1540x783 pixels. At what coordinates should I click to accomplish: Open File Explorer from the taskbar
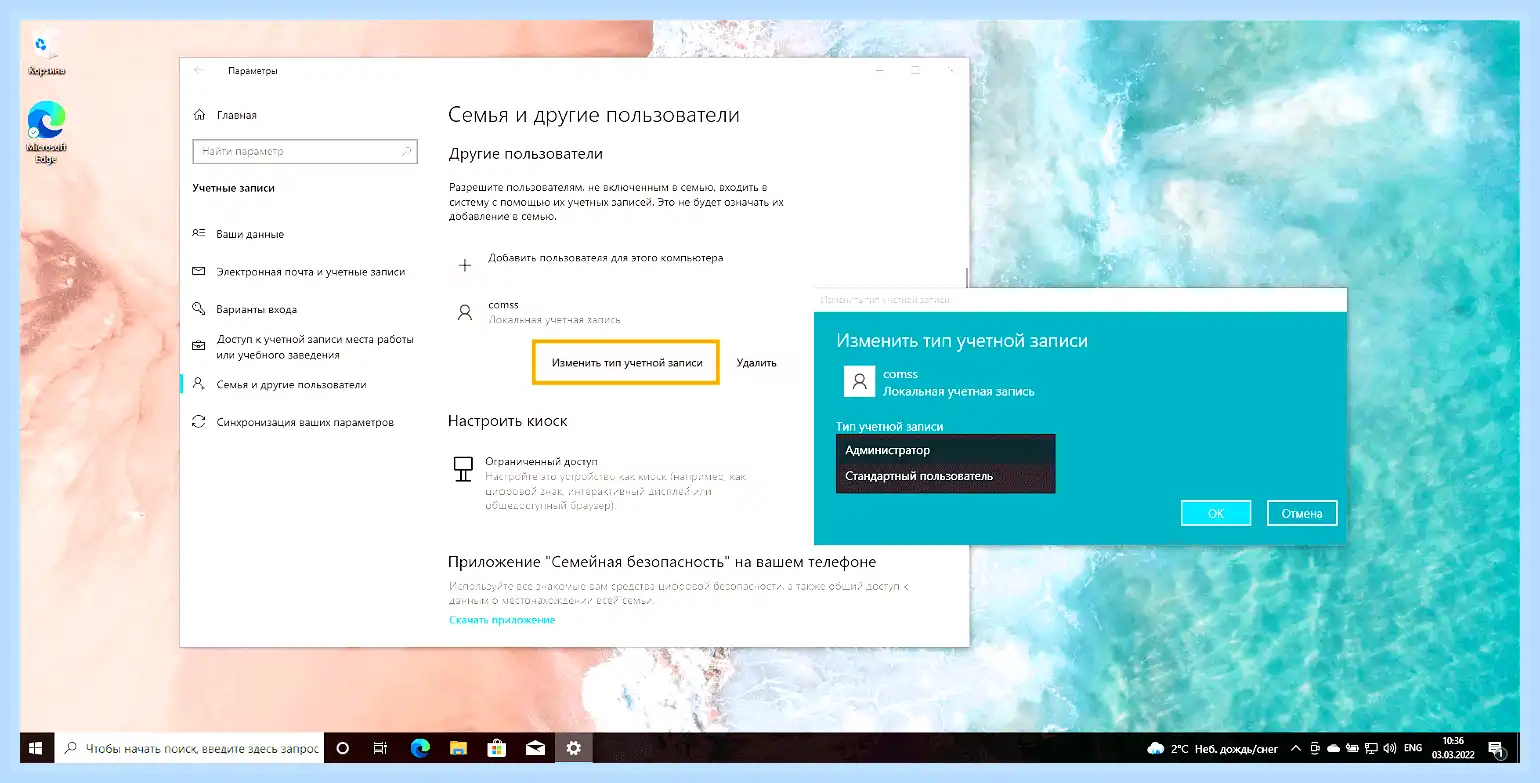458,748
